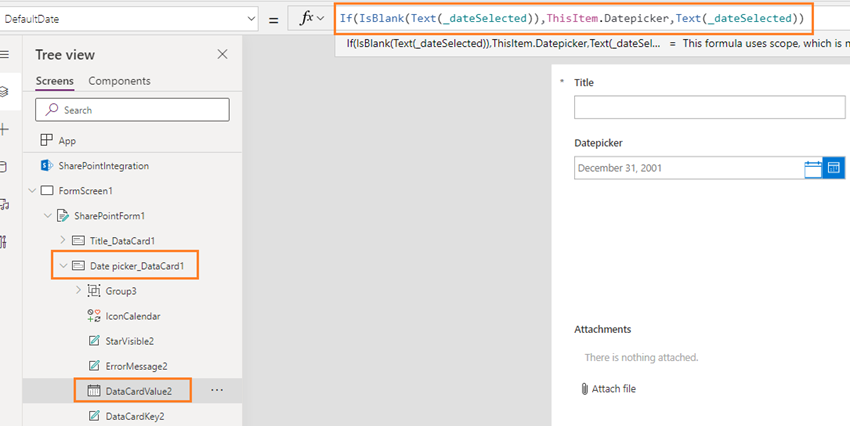Image resolution: width=850 pixels, height=426 pixels.
Task: Collapse the Date picker_DataCard1 node
Action: [62, 266]
